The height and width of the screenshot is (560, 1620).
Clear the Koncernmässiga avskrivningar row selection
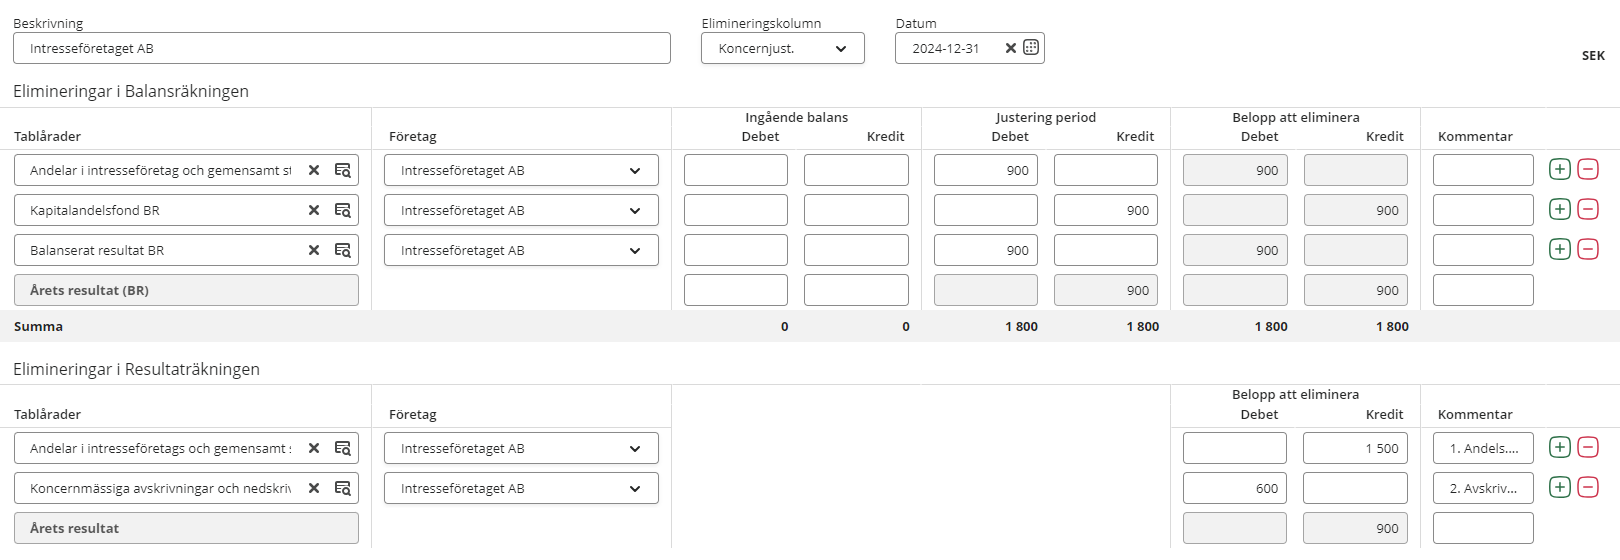(314, 488)
